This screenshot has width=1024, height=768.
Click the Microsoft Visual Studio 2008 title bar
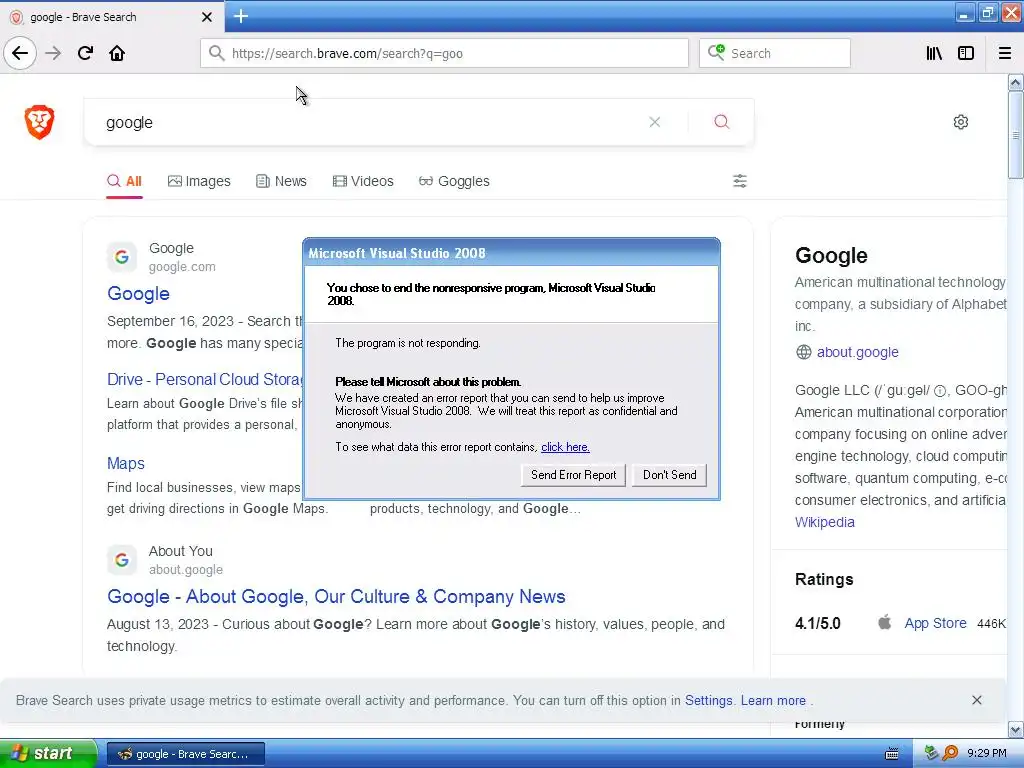(x=511, y=253)
